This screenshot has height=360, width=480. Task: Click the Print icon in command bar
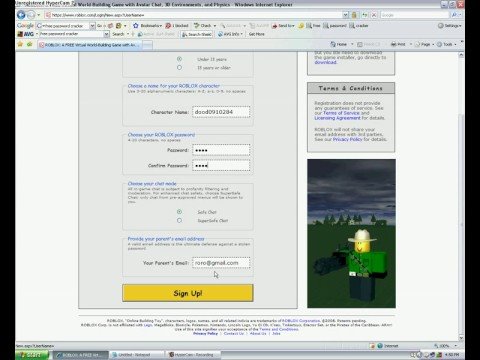(x=394, y=44)
